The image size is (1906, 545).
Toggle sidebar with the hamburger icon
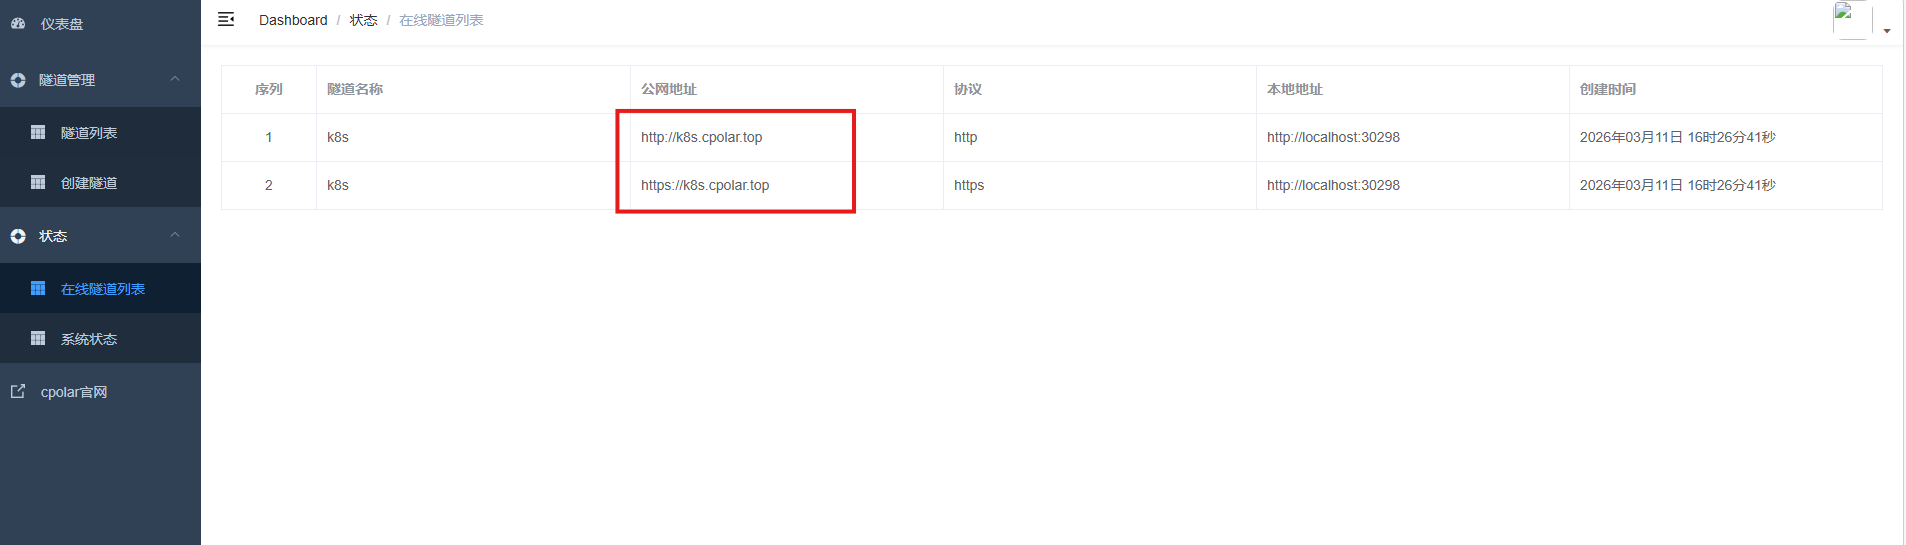pos(226,19)
